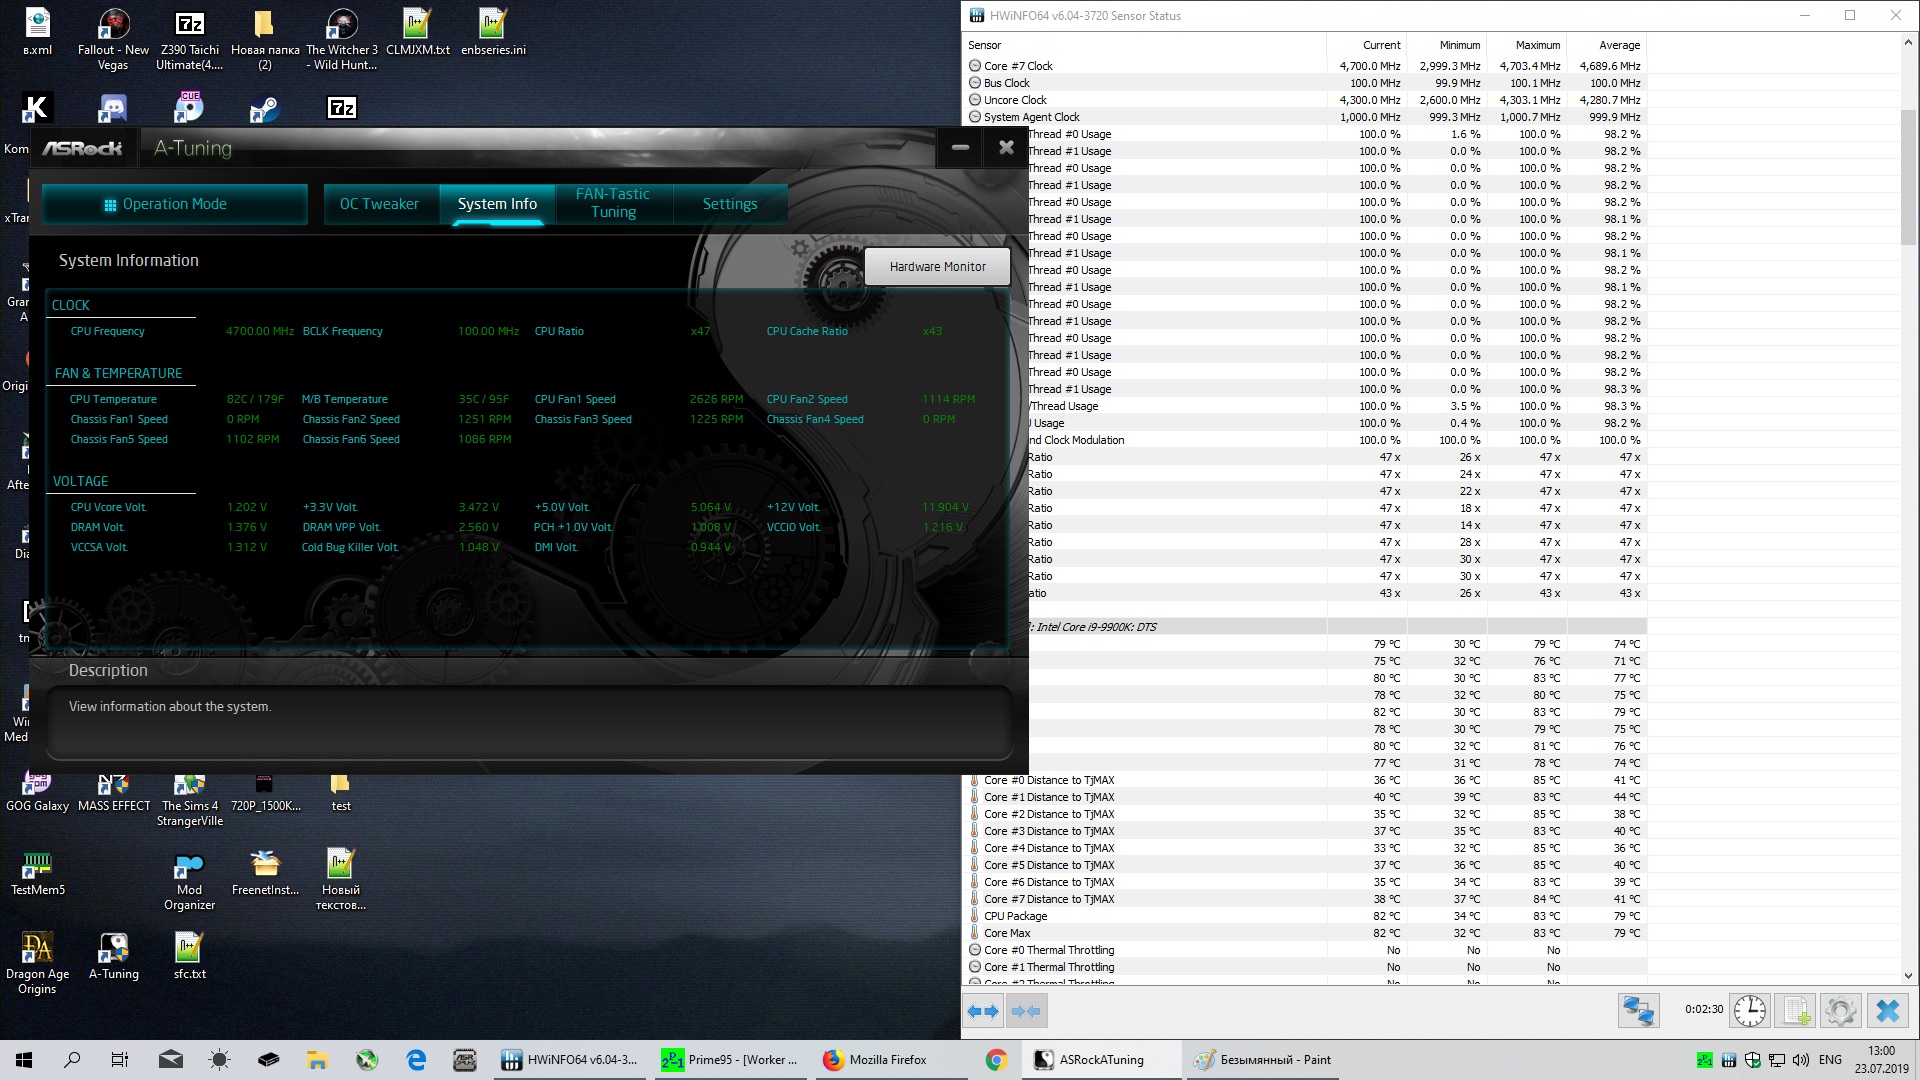The width and height of the screenshot is (1920, 1080).
Task: Switch to OC Tweaker tab
Action: click(x=379, y=204)
